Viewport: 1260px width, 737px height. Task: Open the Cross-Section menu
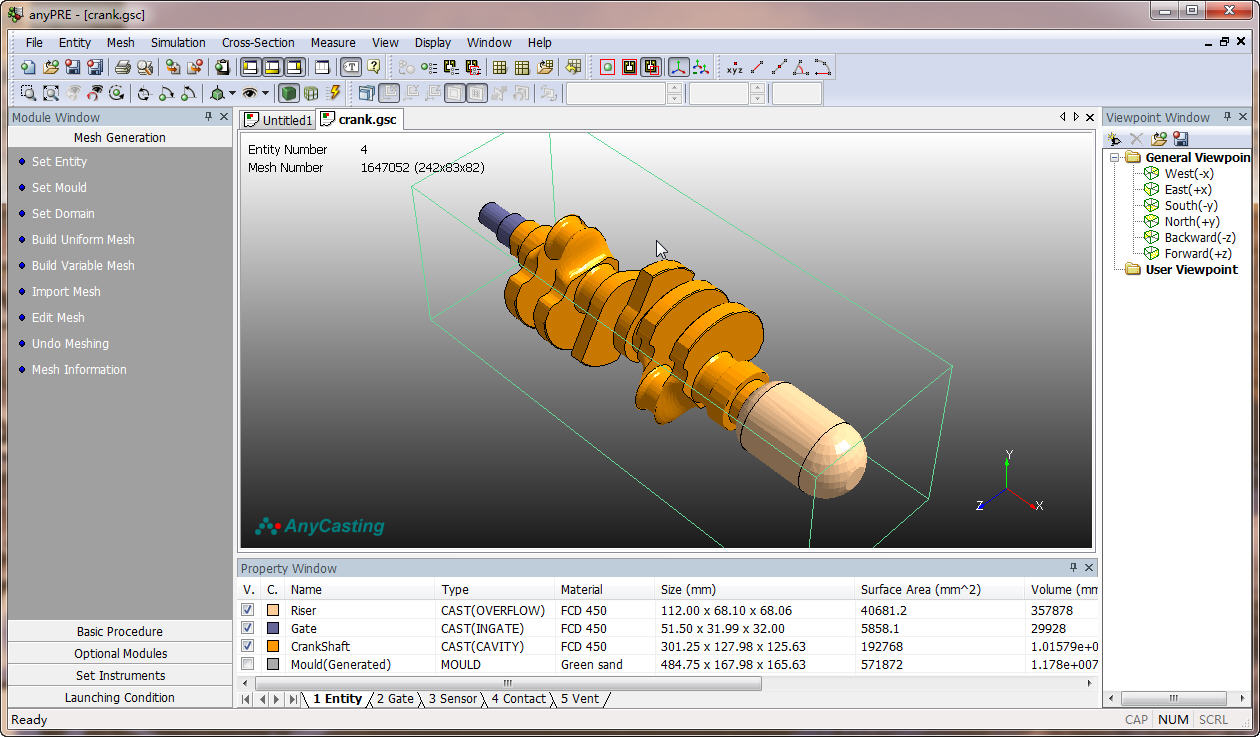point(258,42)
